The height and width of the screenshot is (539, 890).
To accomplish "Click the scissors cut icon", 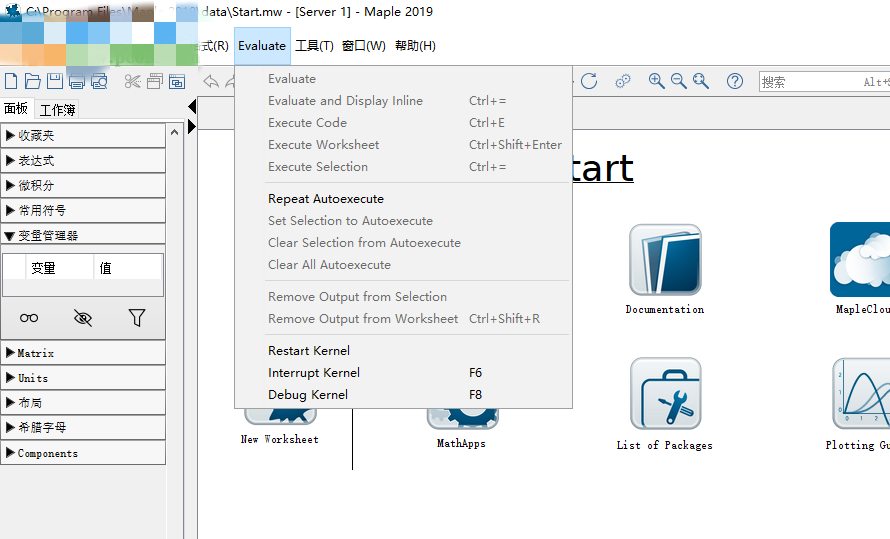I will coord(133,82).
